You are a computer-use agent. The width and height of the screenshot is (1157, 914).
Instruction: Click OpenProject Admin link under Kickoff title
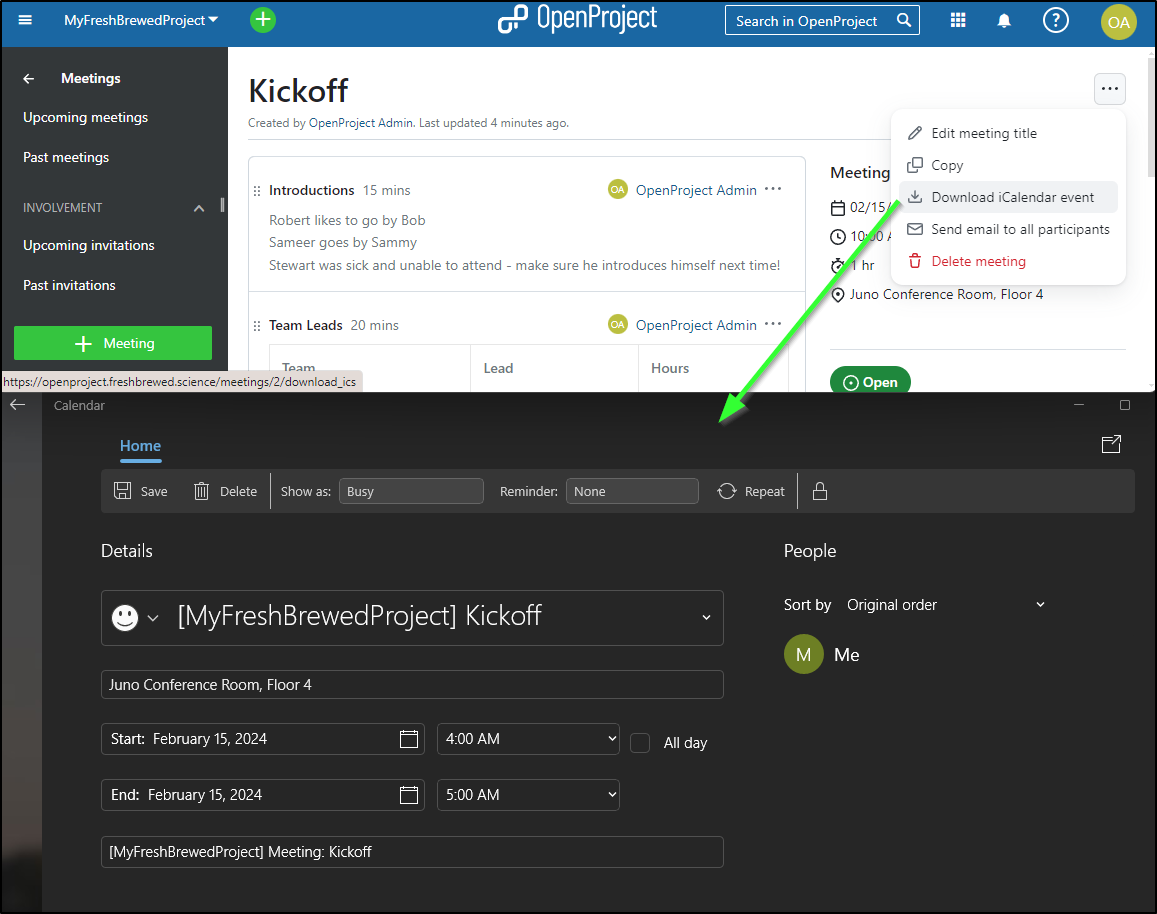pos(360,123)
